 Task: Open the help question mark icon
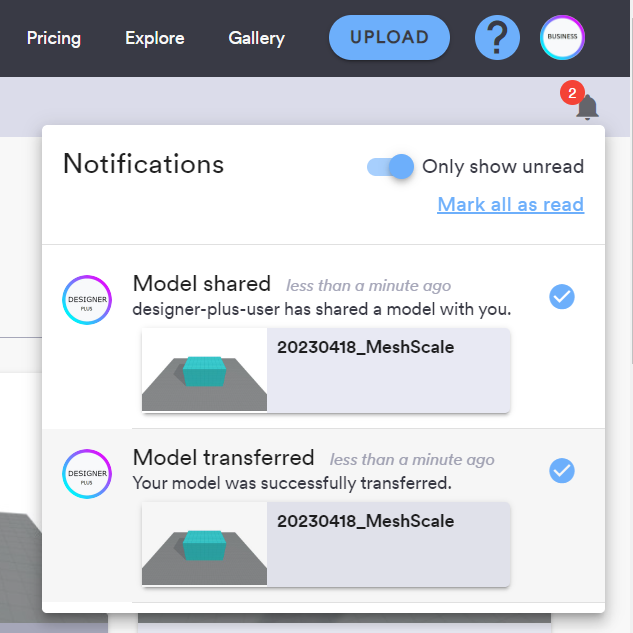click(497, 38)
